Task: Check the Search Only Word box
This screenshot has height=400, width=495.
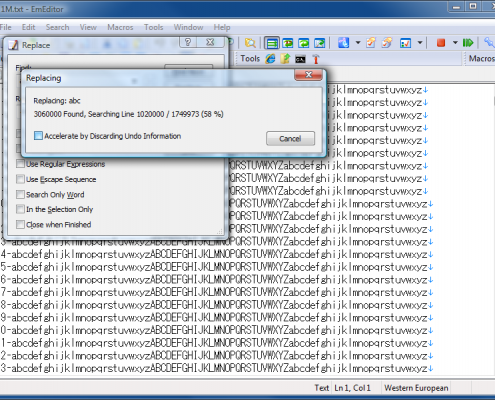Action: click(x=20, y=195)
